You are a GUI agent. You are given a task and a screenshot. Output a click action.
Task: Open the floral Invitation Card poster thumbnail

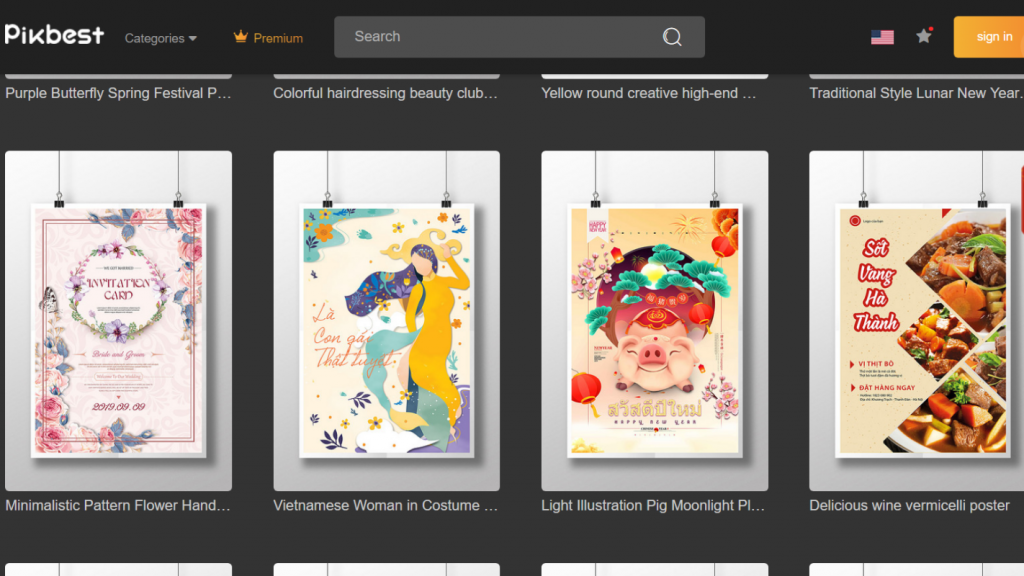[x=118, y=320]
